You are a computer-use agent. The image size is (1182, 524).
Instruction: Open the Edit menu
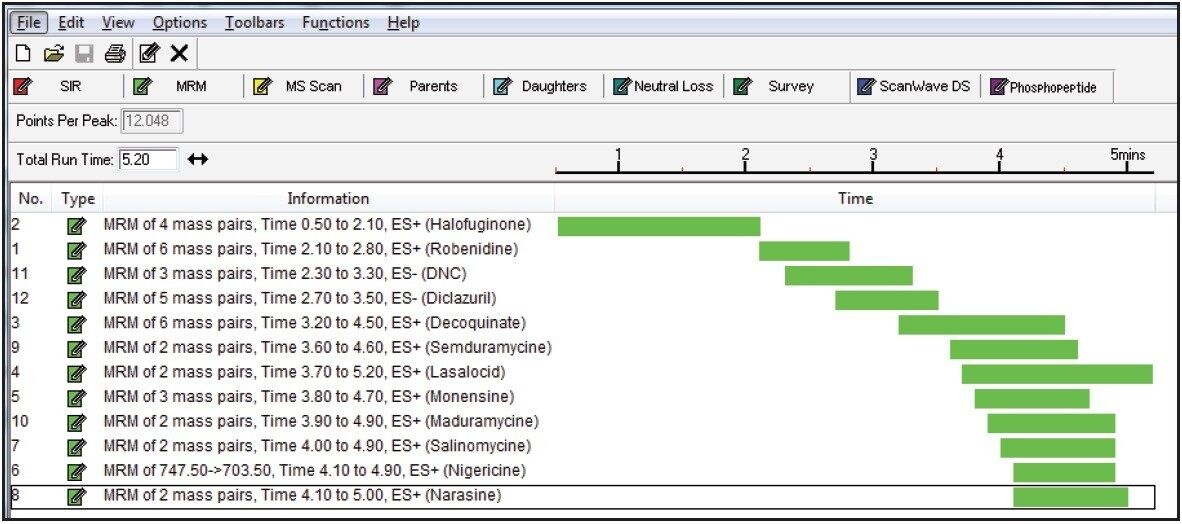pyautogui.click(x=72, y=23)
